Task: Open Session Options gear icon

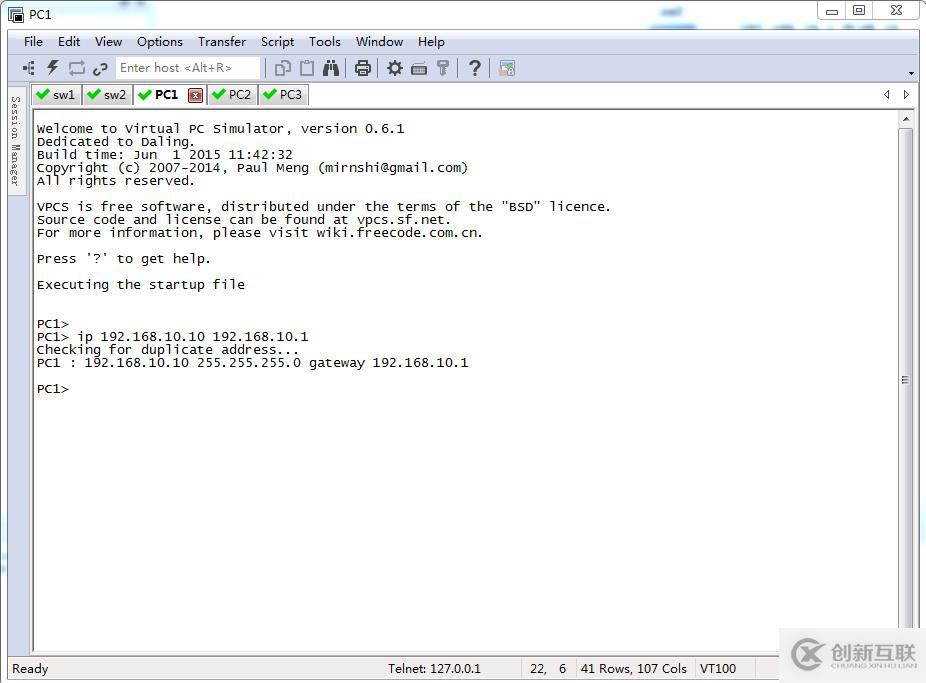Action: pyautogui.click(x=394, y=68)
